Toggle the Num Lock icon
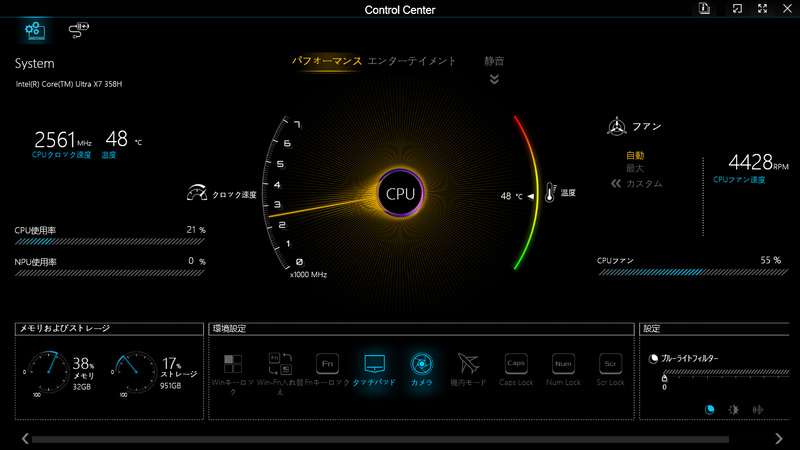 (563, 364)
